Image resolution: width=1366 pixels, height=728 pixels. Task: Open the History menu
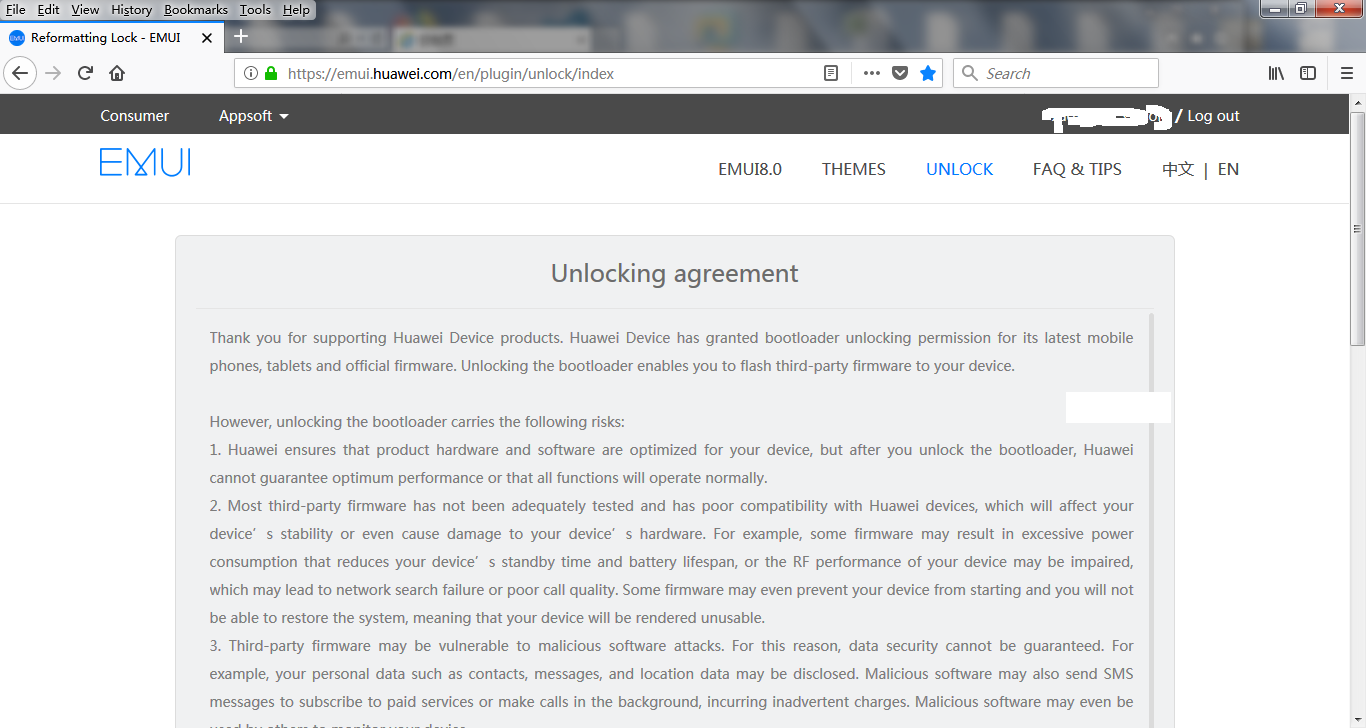(131, 9)
